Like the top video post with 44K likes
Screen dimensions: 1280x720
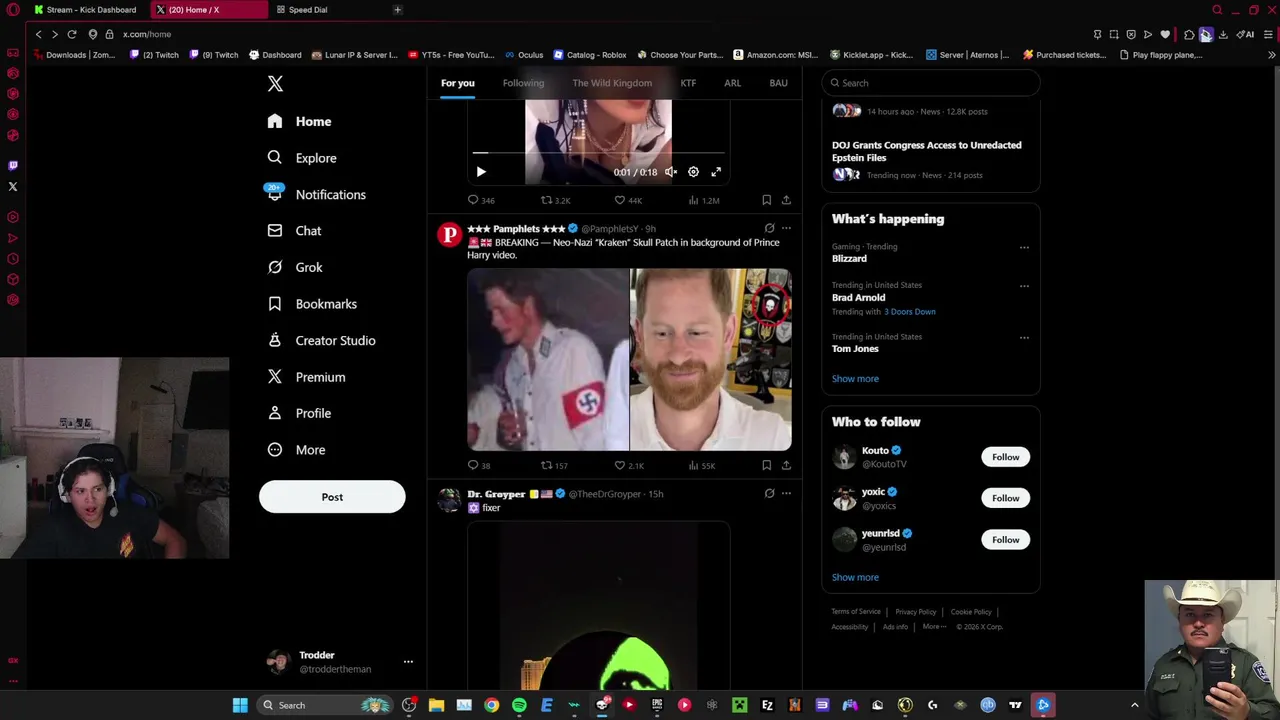pos(628,200)
